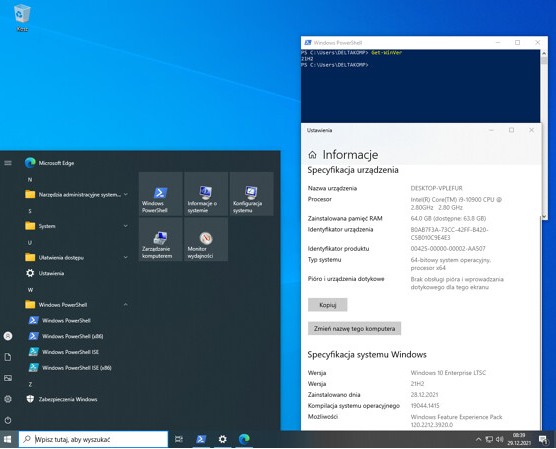Click the Windows 10 Enterprise LTSC value

[448, 373]
